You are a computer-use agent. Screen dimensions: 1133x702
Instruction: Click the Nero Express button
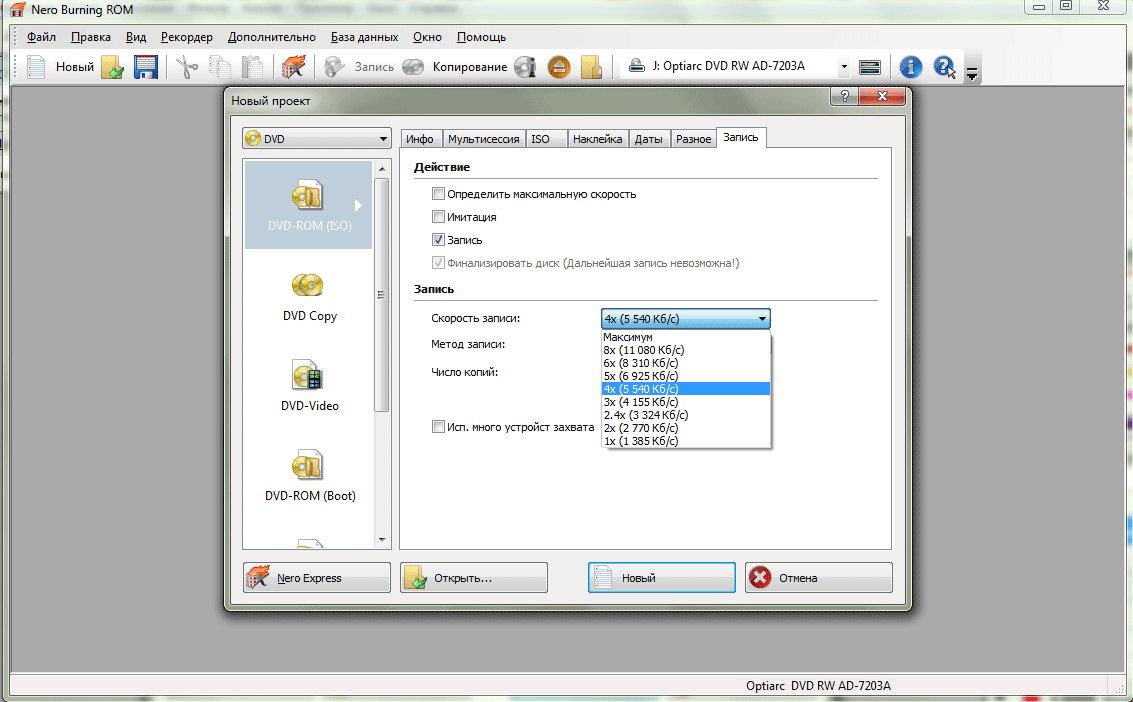pos(316,578)
